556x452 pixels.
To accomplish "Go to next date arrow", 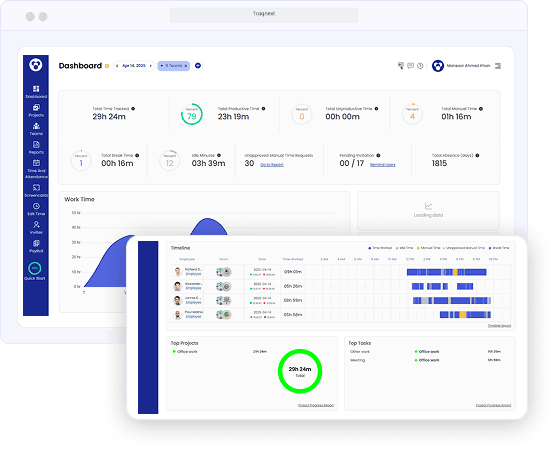I will pos(151,66).
